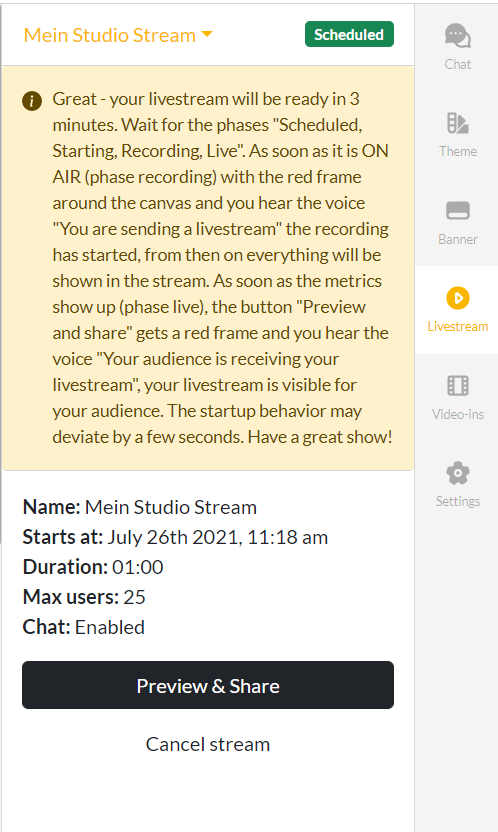
Task: Click the Starts at date line
Action: click(x=175, y=537)
